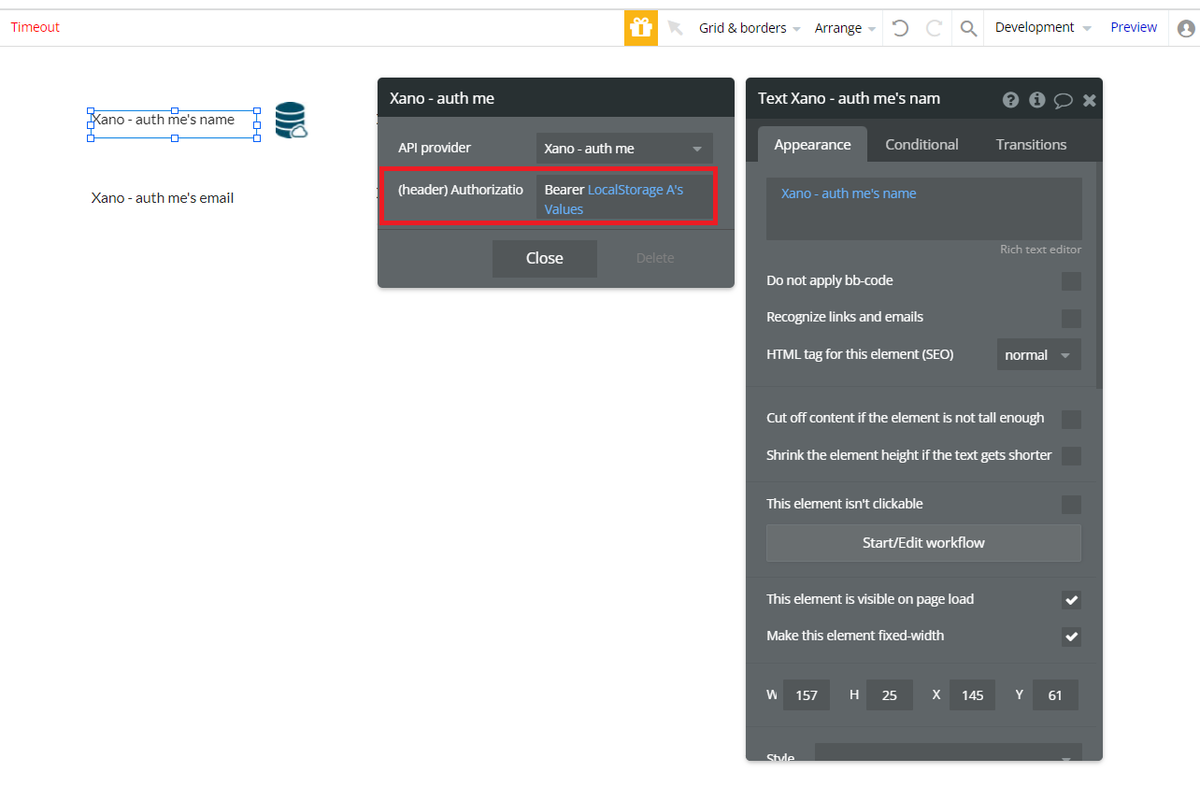This screenshot has height=787, width=1200.
Task: Click the Rich text editor link
Action: tap(1041, 250)
